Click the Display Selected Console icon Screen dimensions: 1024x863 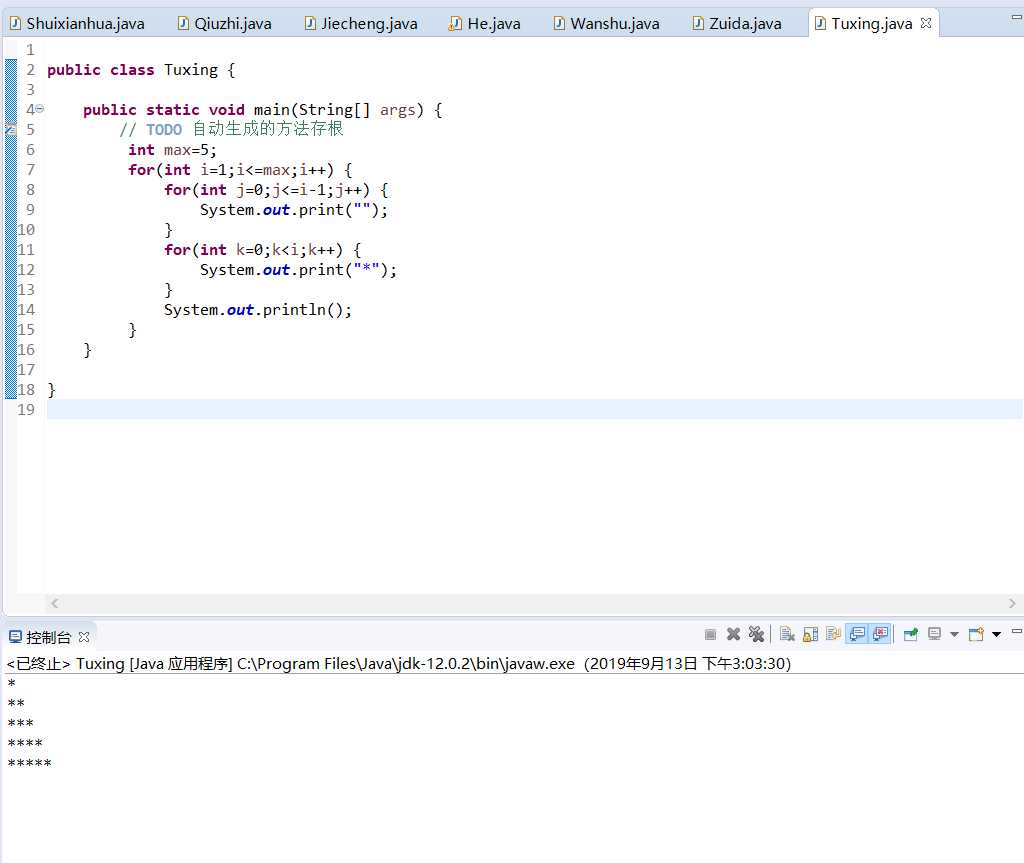pyautogui.click(x=935, y=634)
